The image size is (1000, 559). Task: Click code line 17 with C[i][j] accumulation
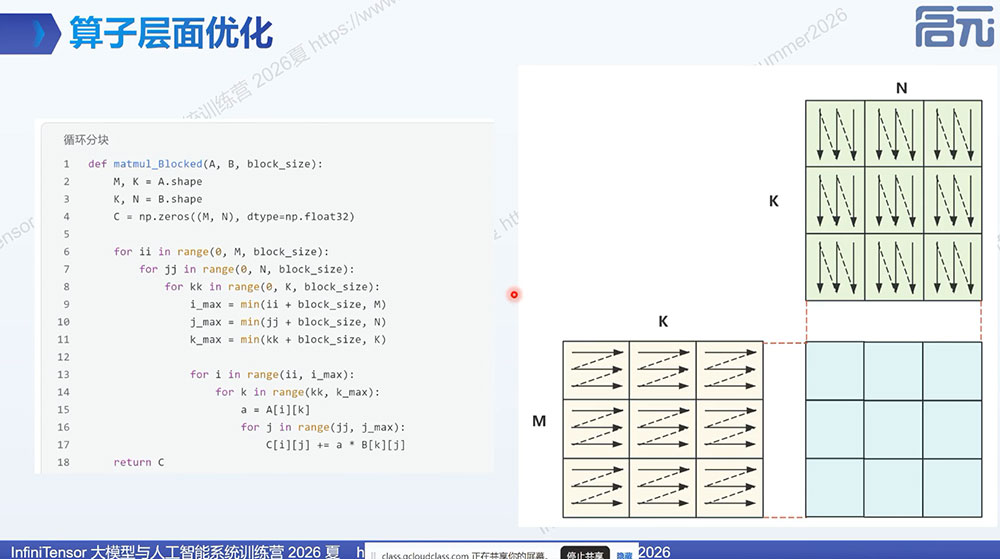[335, 445]
